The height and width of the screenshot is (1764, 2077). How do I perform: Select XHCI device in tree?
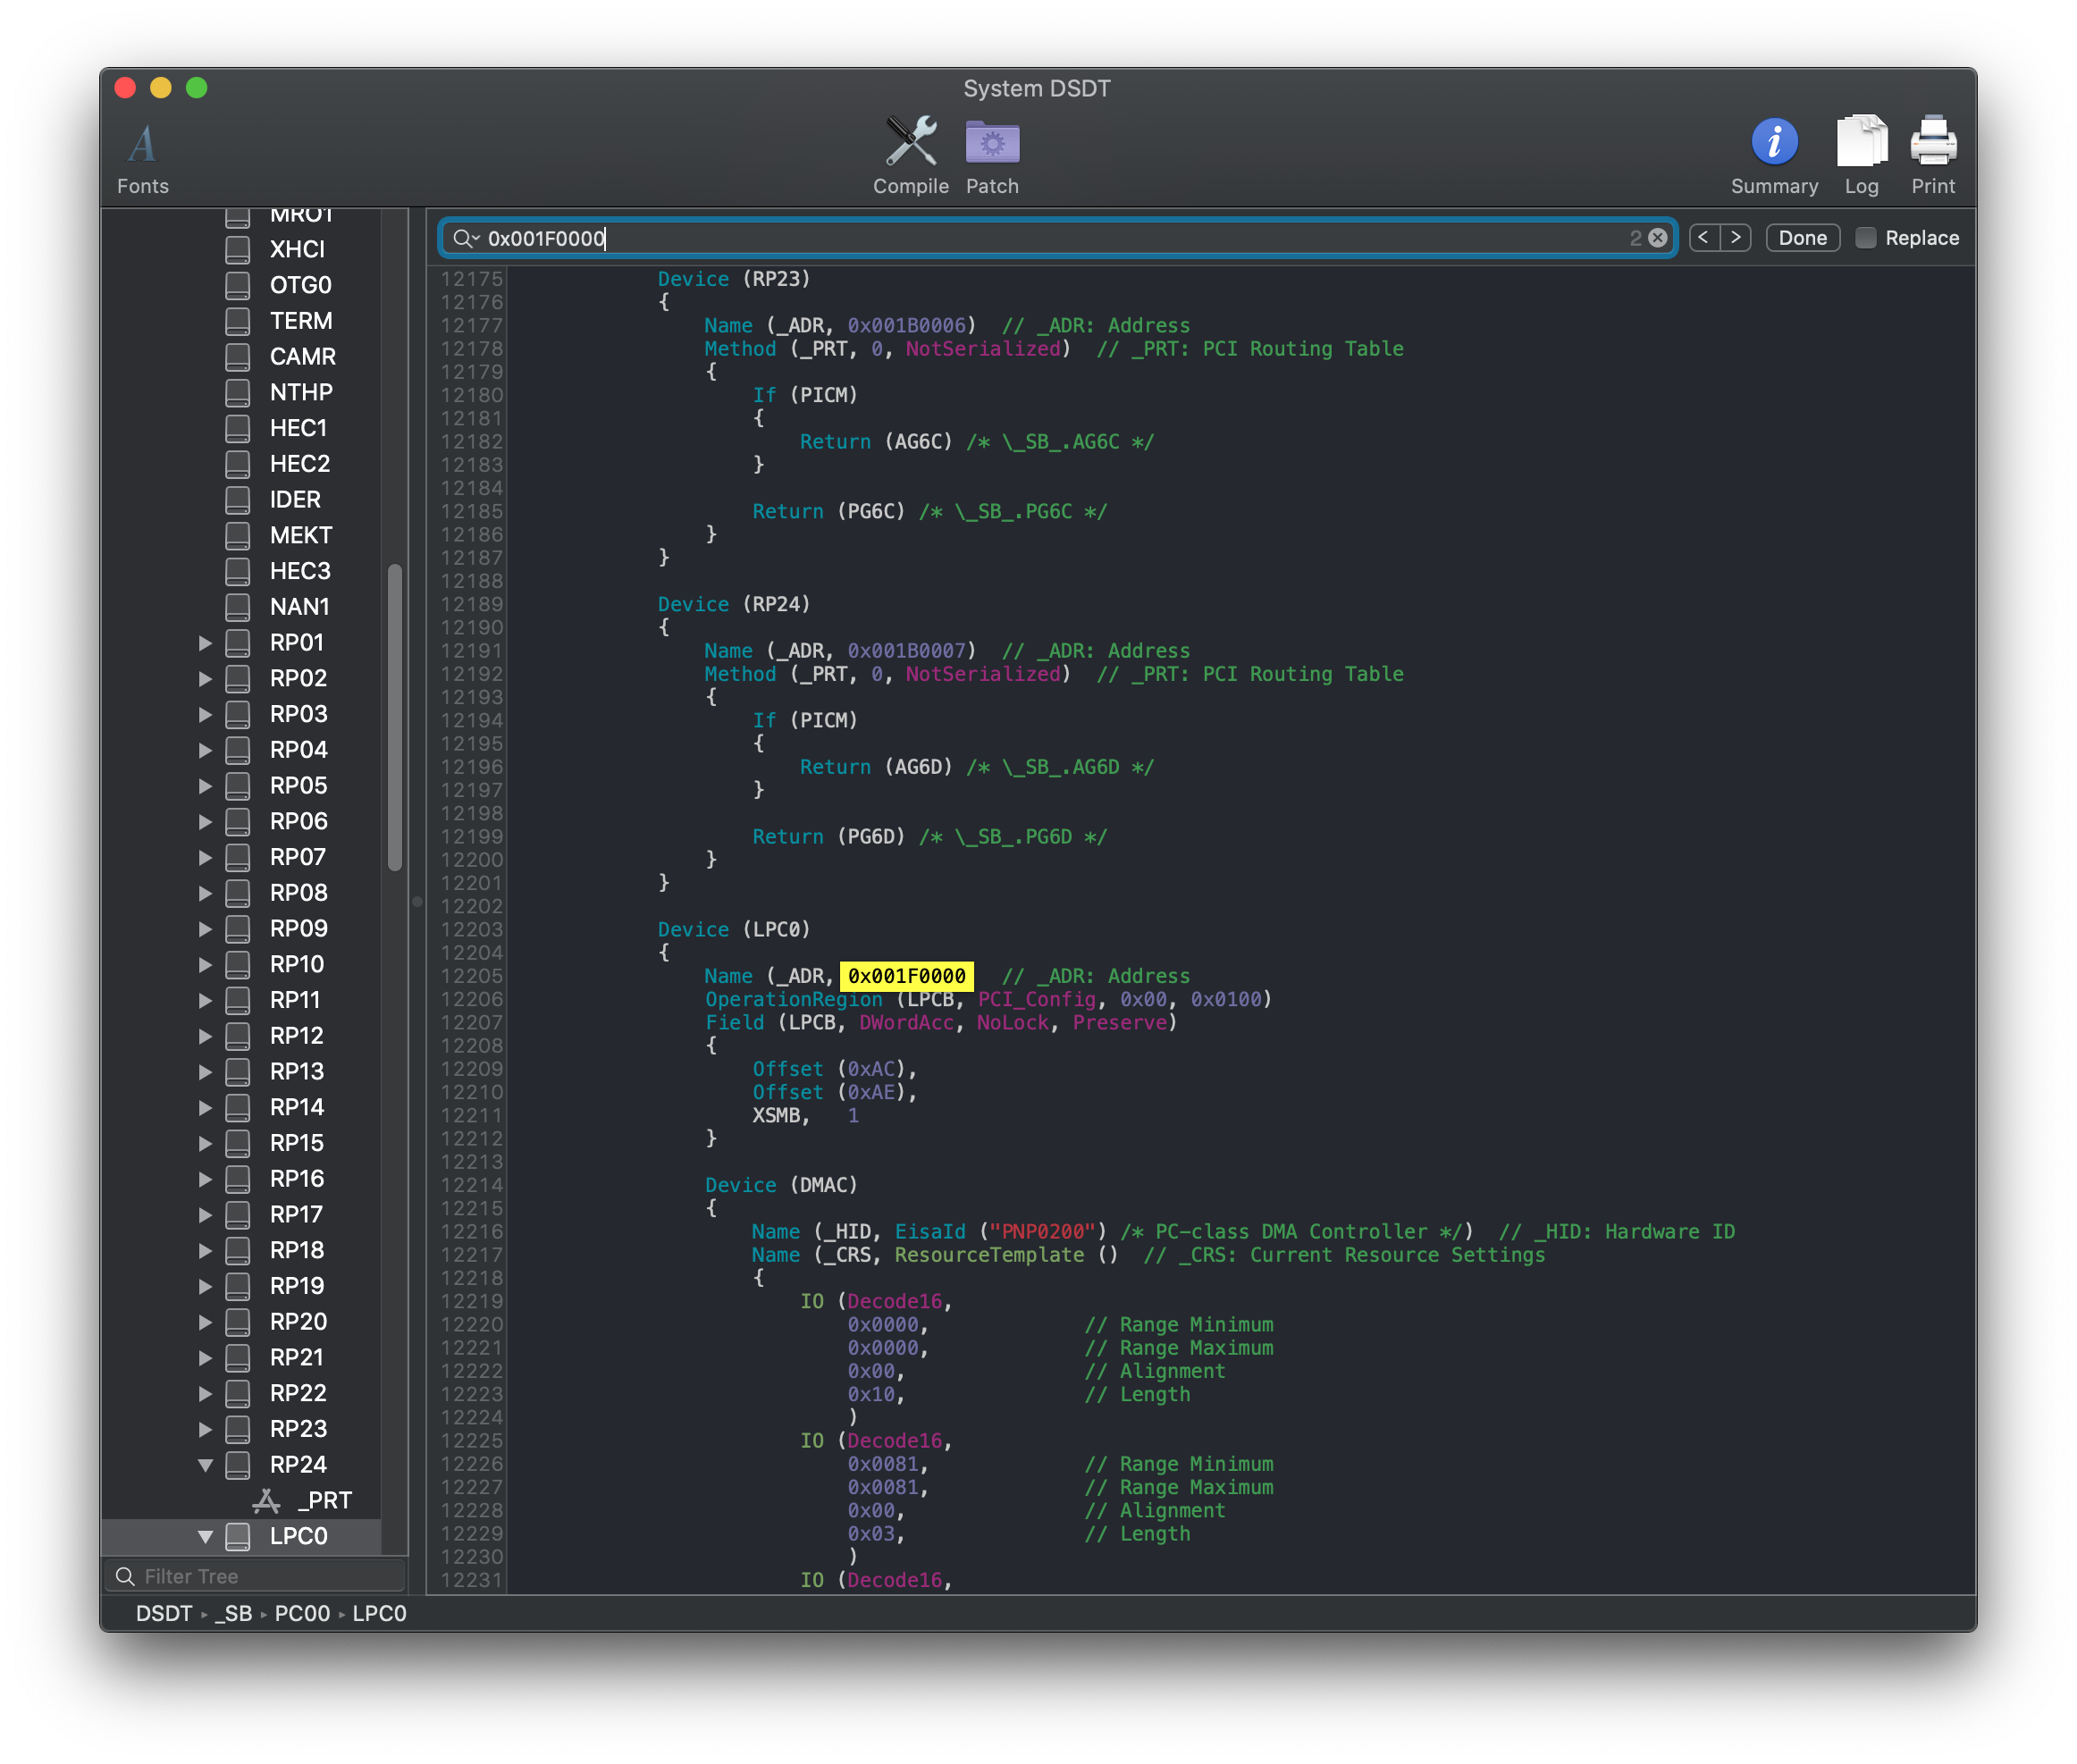297,249
